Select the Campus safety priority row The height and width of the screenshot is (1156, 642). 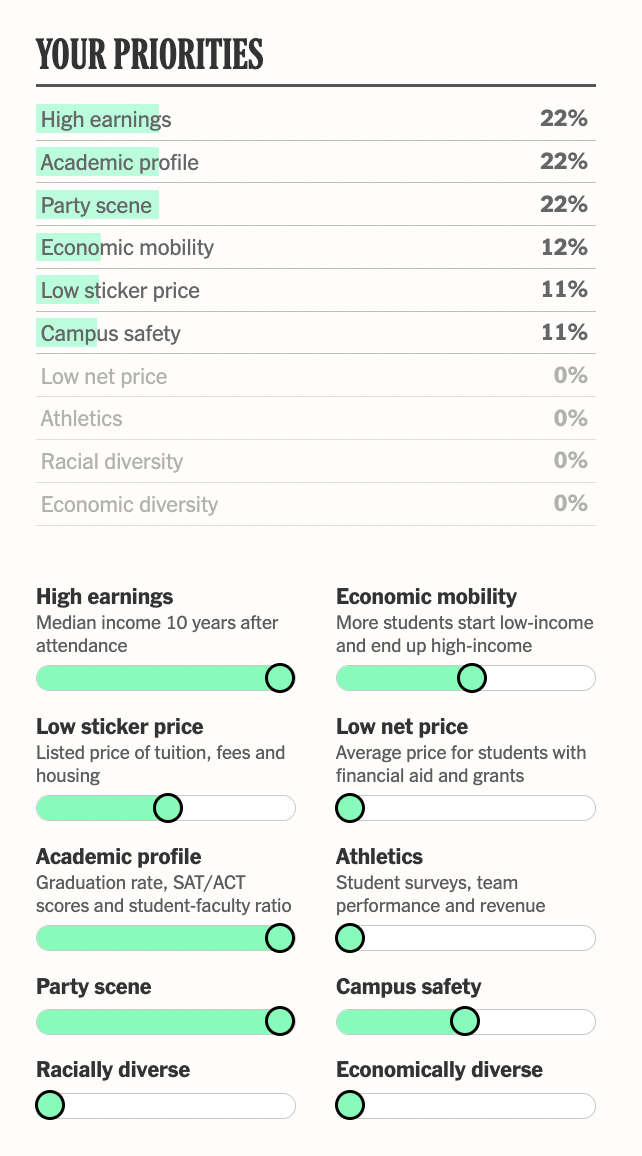(315, 333)
